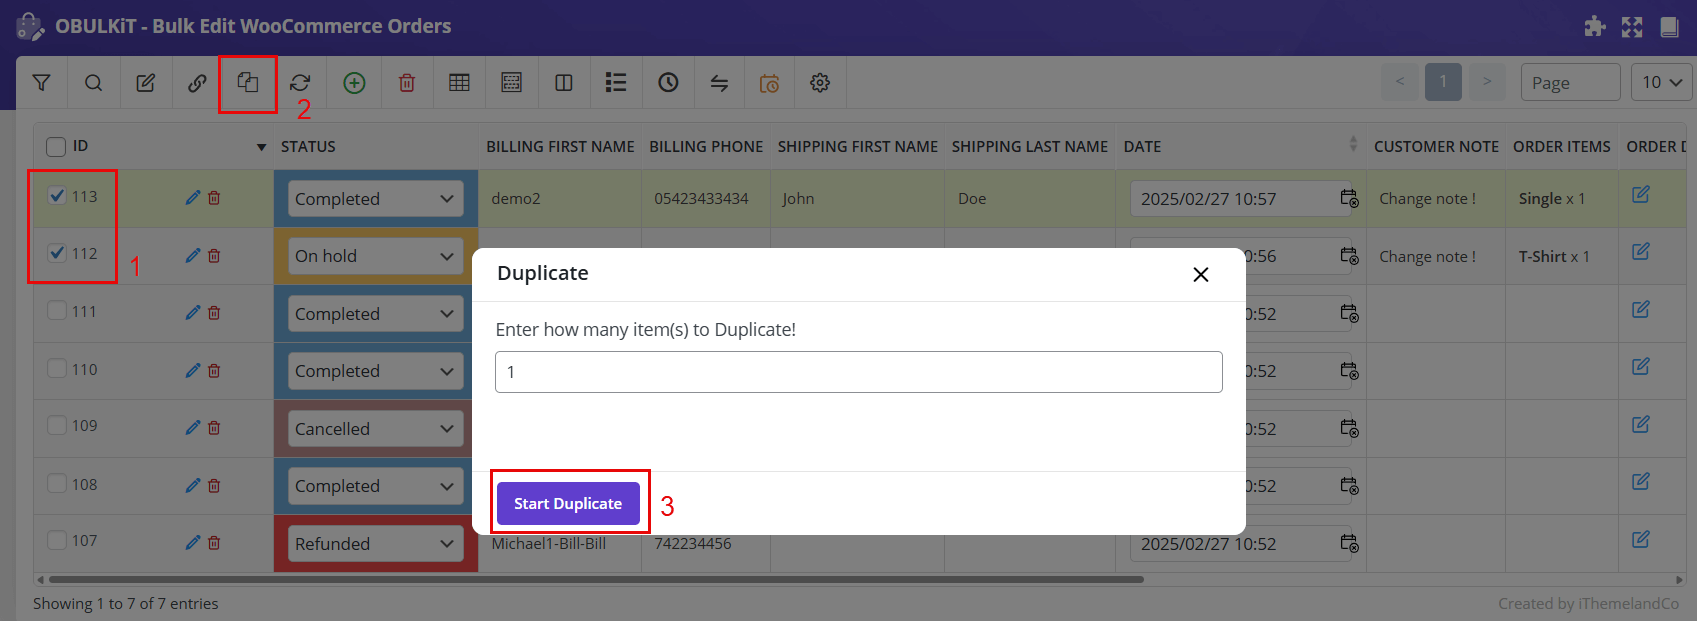Open the quick search magnifier
Image resolution: width=1697 pixels, height=621 pixels.
(93, 83)
